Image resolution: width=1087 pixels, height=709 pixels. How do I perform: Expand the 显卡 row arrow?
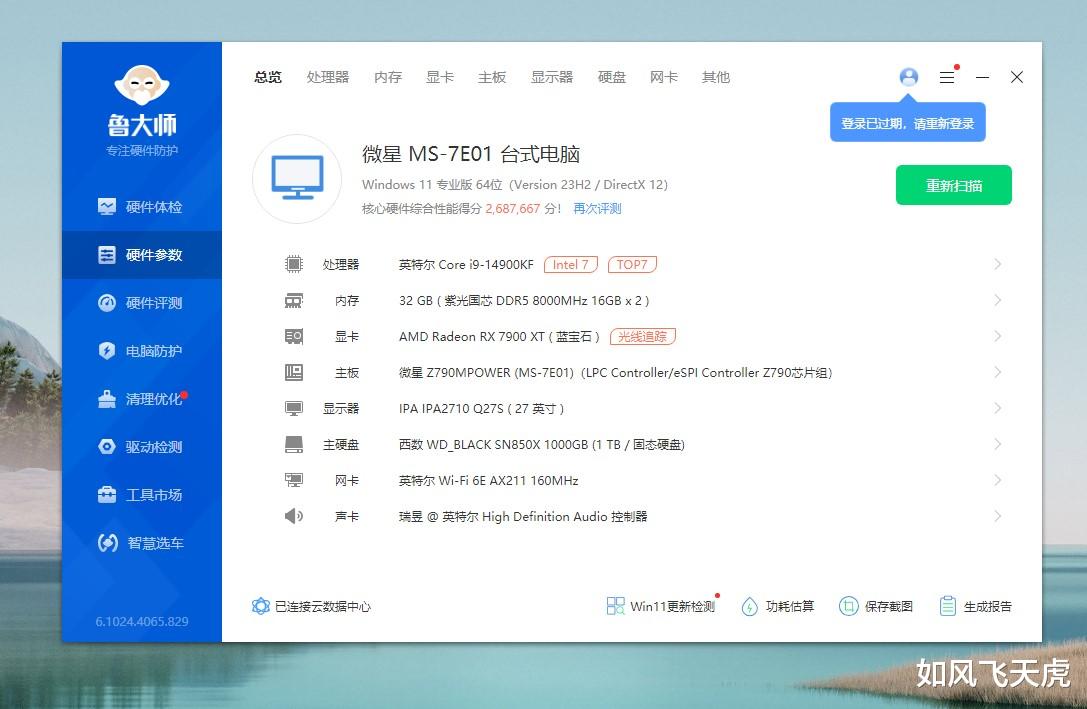[x=998, y=336]
